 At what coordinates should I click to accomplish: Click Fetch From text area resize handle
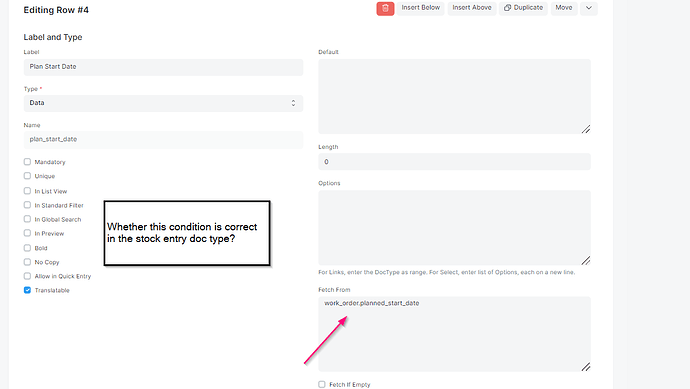pos(586,367)
